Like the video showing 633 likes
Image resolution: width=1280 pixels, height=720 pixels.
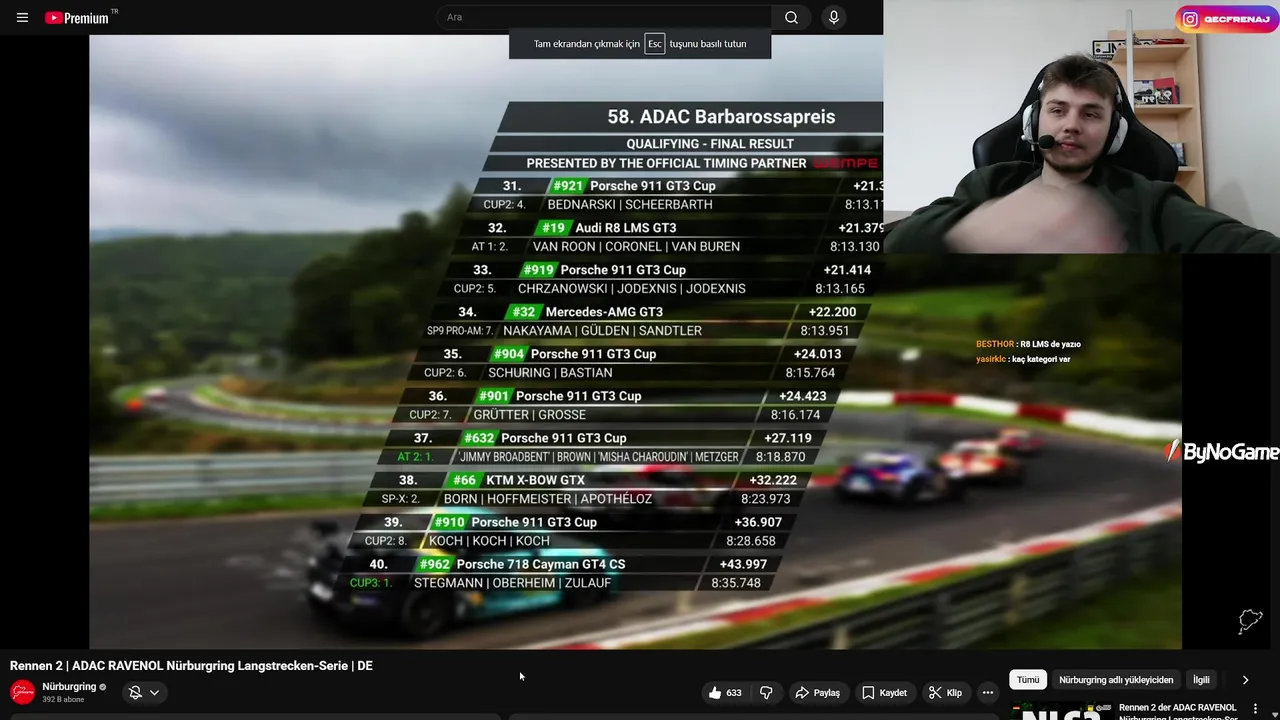click(x=725, y=692)
